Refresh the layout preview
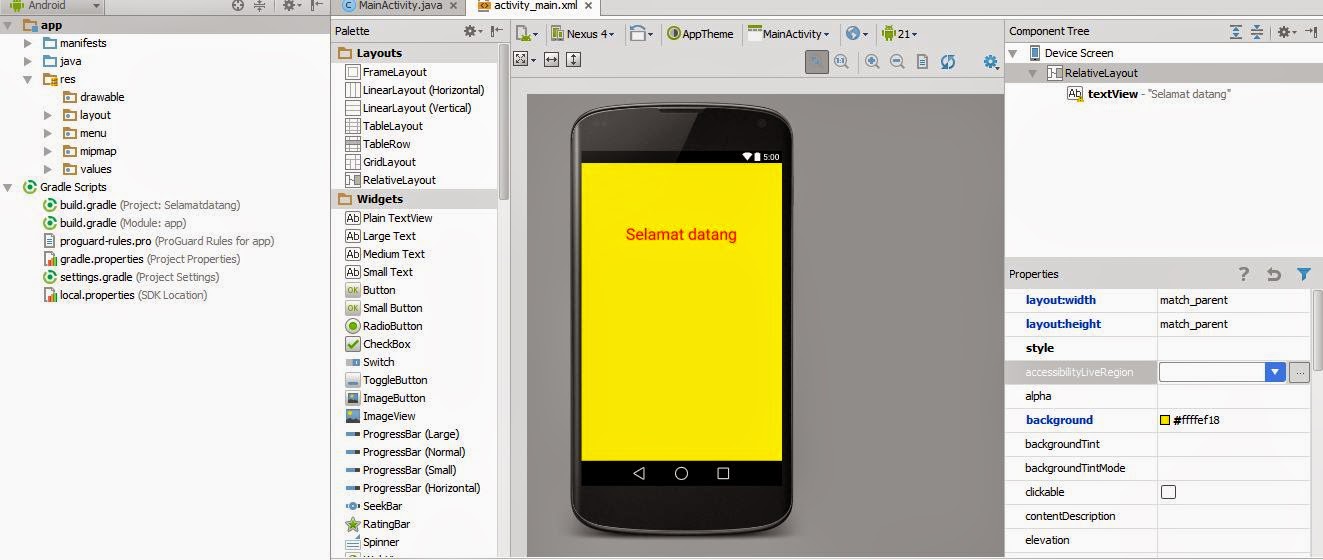The image size is (1323, 560). [947, 62]
